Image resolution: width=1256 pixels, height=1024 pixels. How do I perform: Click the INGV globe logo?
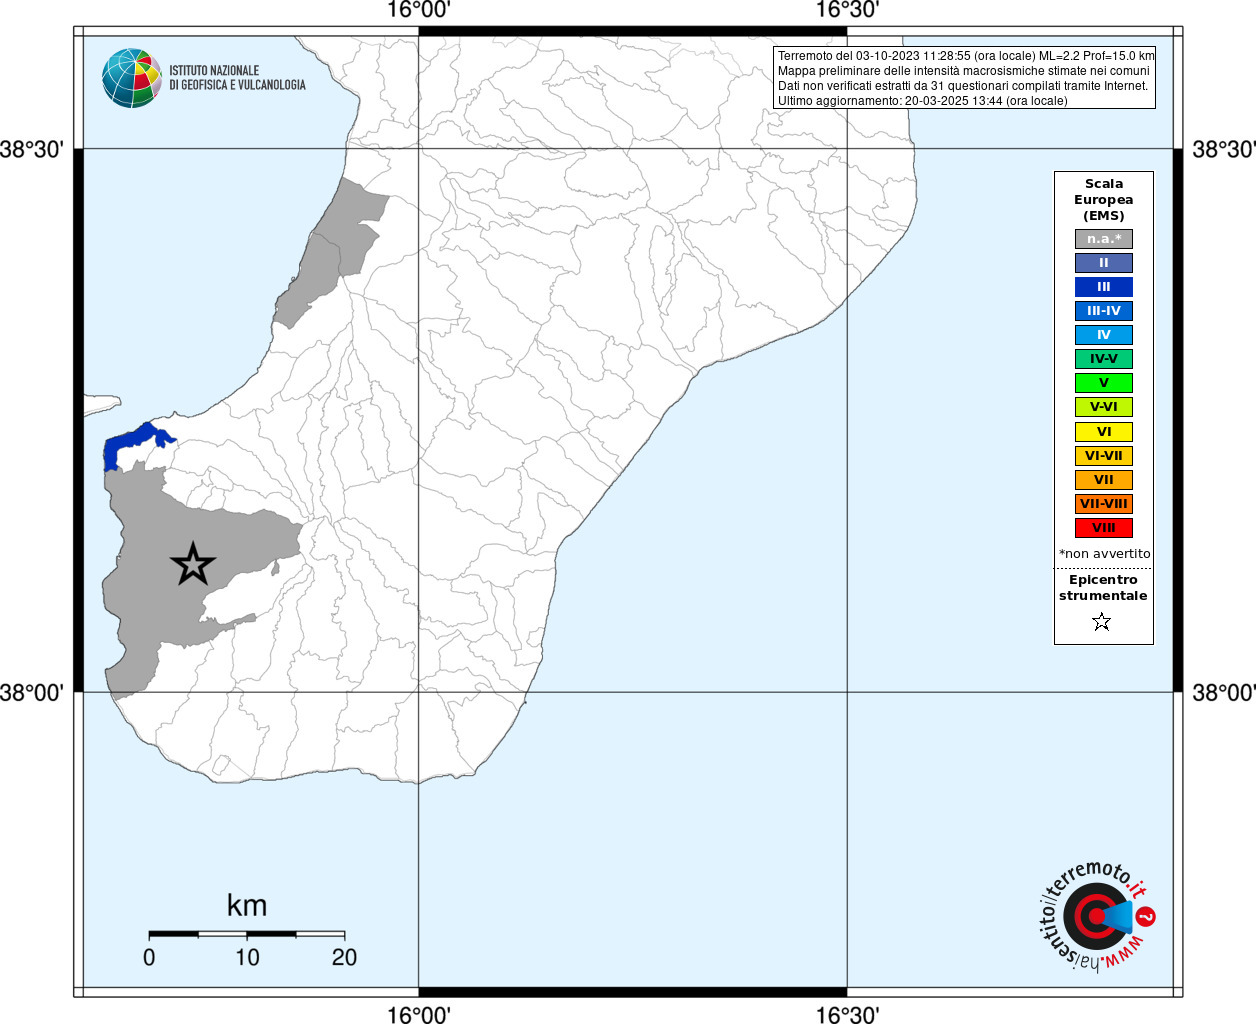coord(132,78)
